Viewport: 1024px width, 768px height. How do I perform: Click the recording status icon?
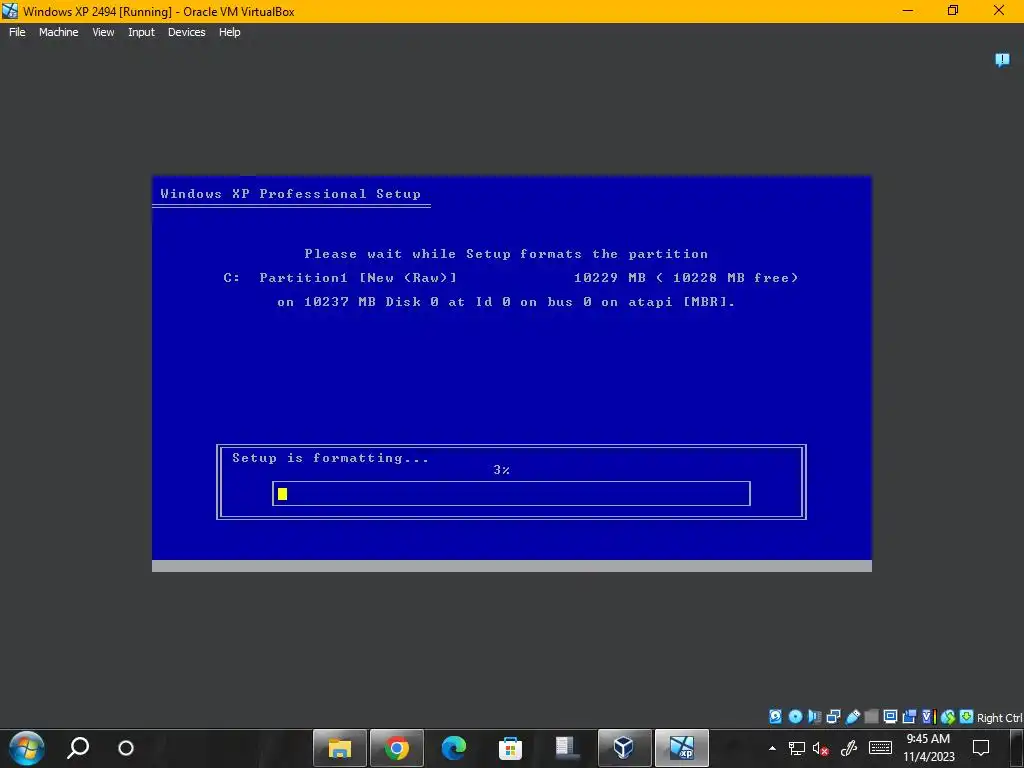909,716
